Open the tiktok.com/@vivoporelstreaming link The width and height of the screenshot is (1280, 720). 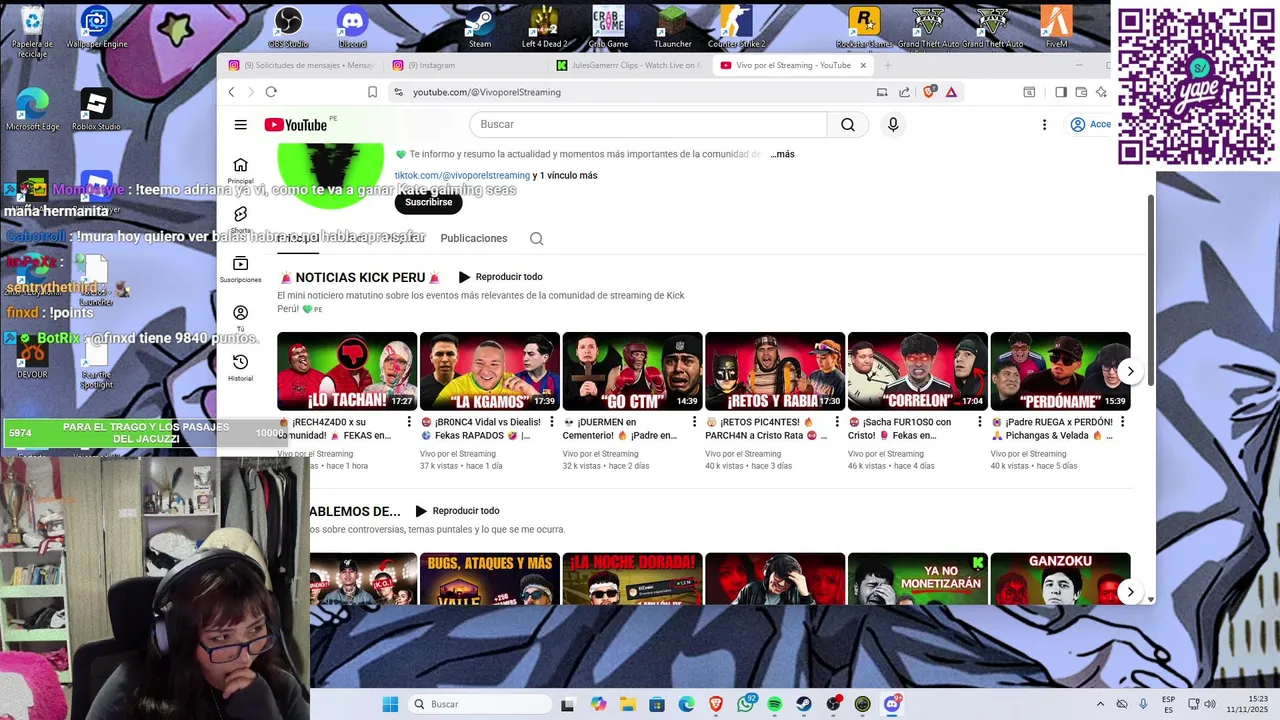coord(462,175)
